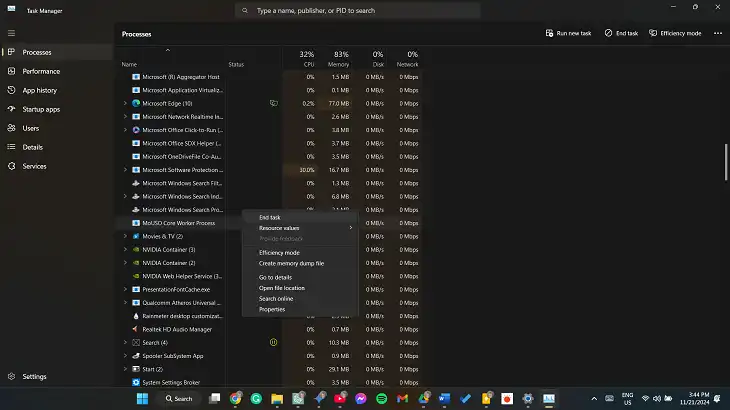
Task: Click the Status column header
Action: (236, 64)
